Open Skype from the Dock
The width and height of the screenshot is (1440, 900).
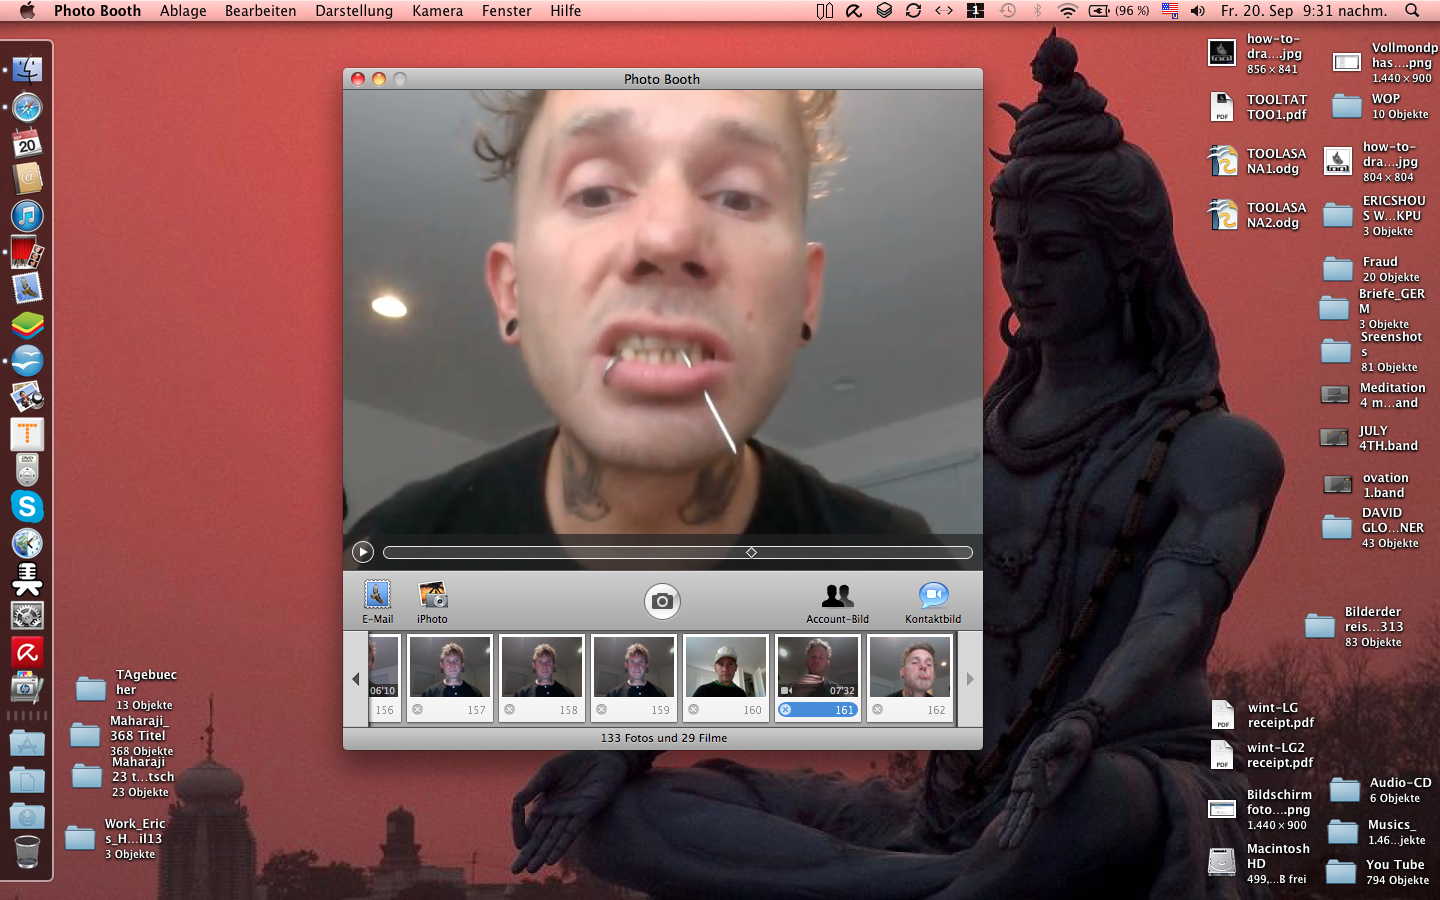click(27, 507)
